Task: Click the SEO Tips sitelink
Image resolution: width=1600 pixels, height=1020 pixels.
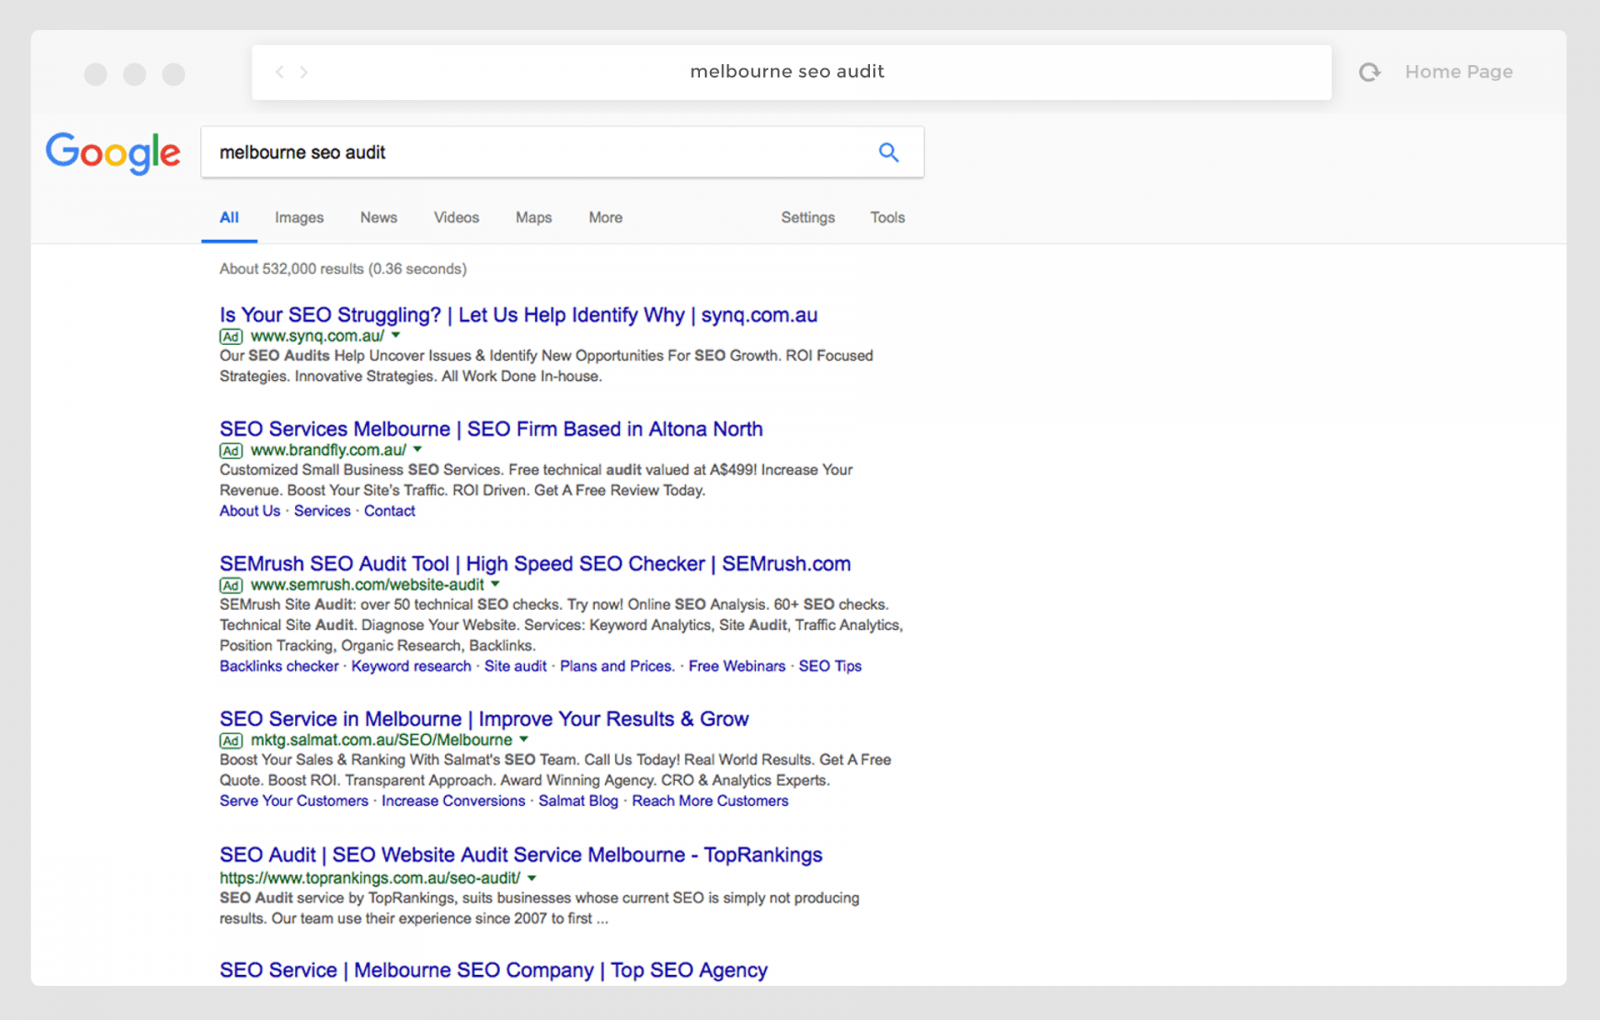Action: [x=830, y=666]
